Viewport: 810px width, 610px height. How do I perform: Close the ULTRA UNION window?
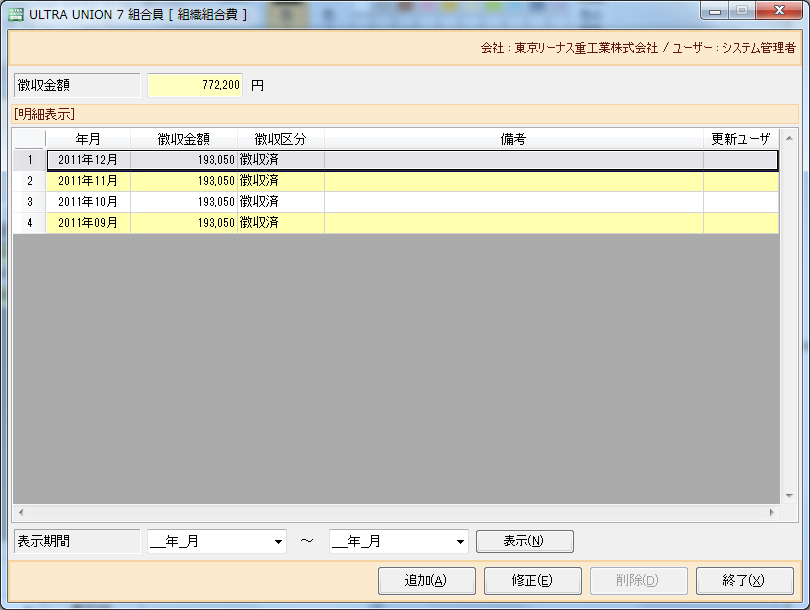point(780,10)
